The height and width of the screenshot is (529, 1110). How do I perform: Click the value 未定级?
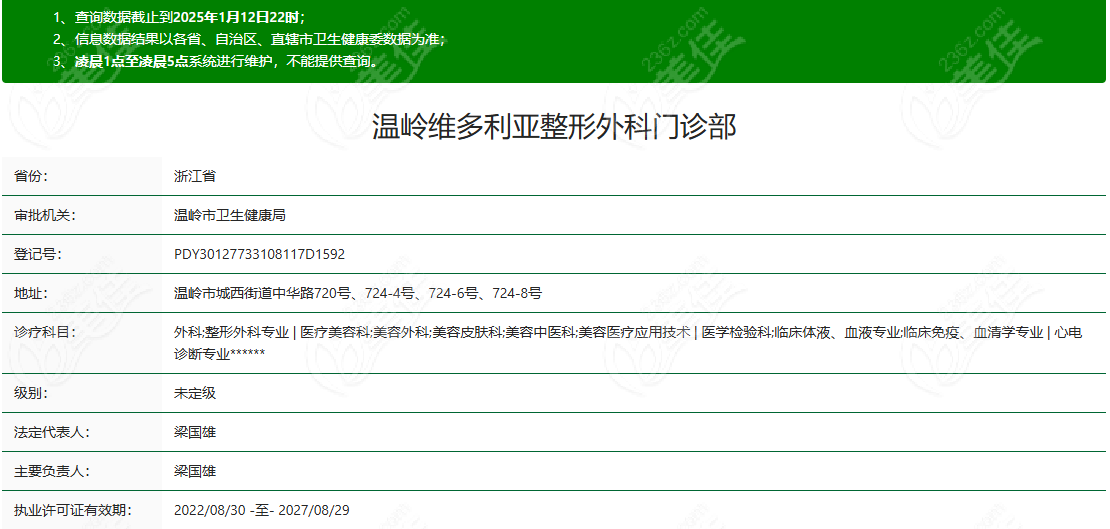coord(195,392)
